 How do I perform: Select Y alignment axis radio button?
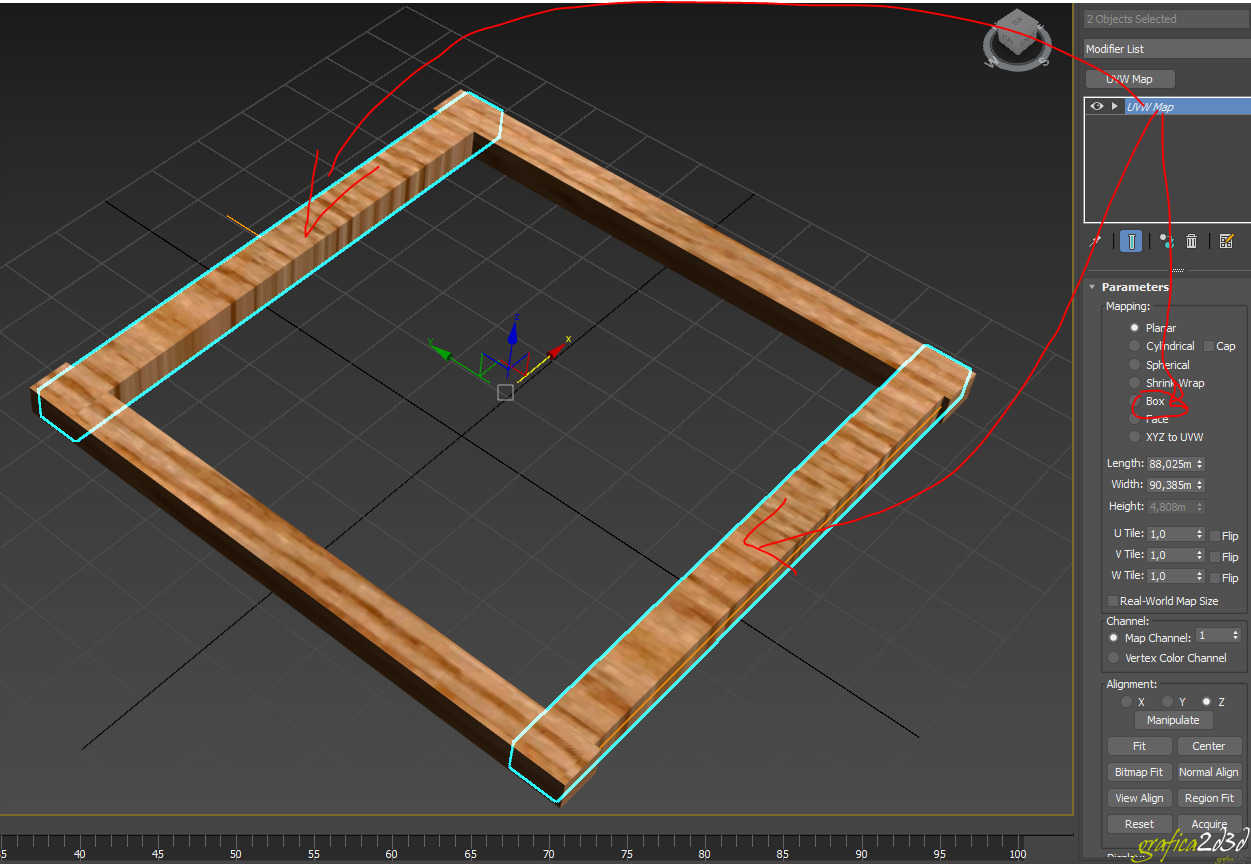(1167, 702)
